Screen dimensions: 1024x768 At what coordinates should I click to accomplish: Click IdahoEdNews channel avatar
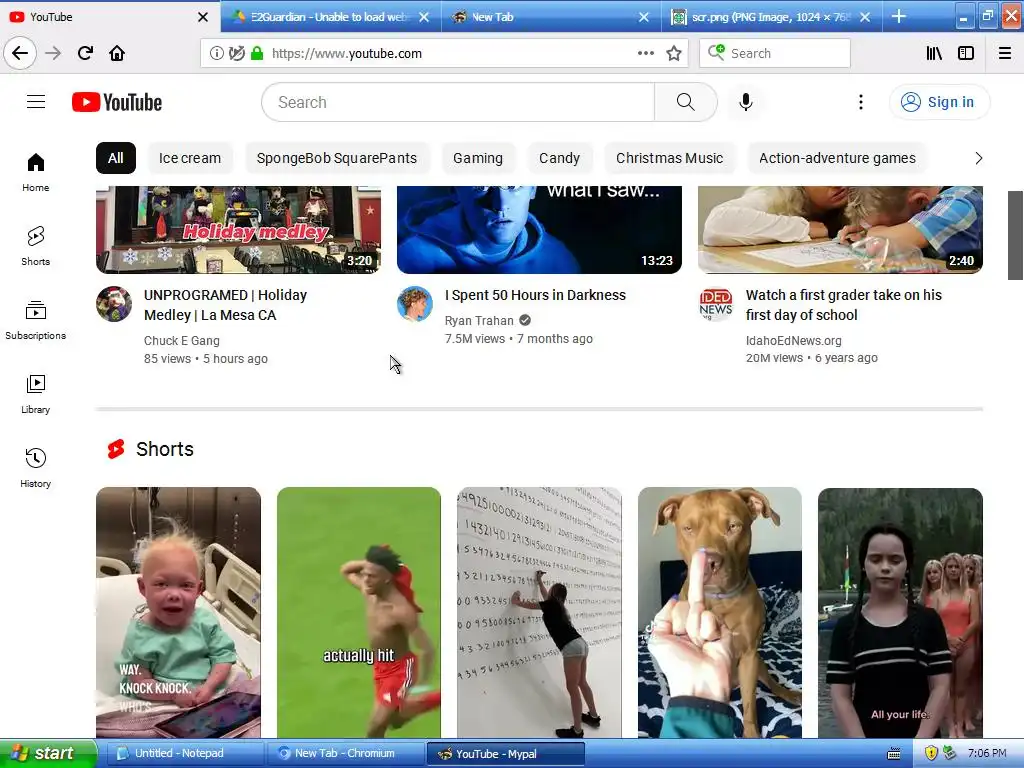click(716, 304)
